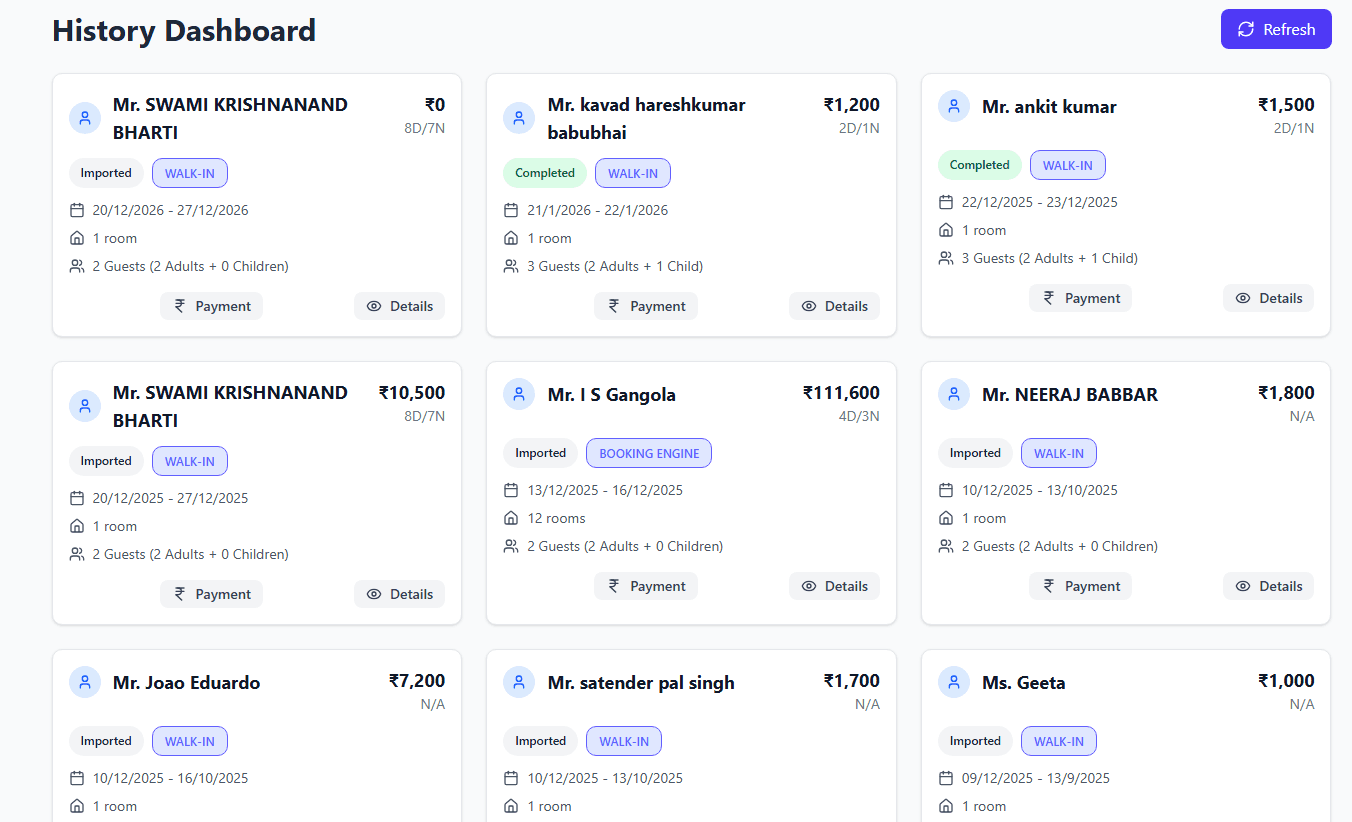Click the user avatar icon on Mr. ankit kumar's card
The image size is (1352, 822).
pyautogui.click(x=954, y=106)
